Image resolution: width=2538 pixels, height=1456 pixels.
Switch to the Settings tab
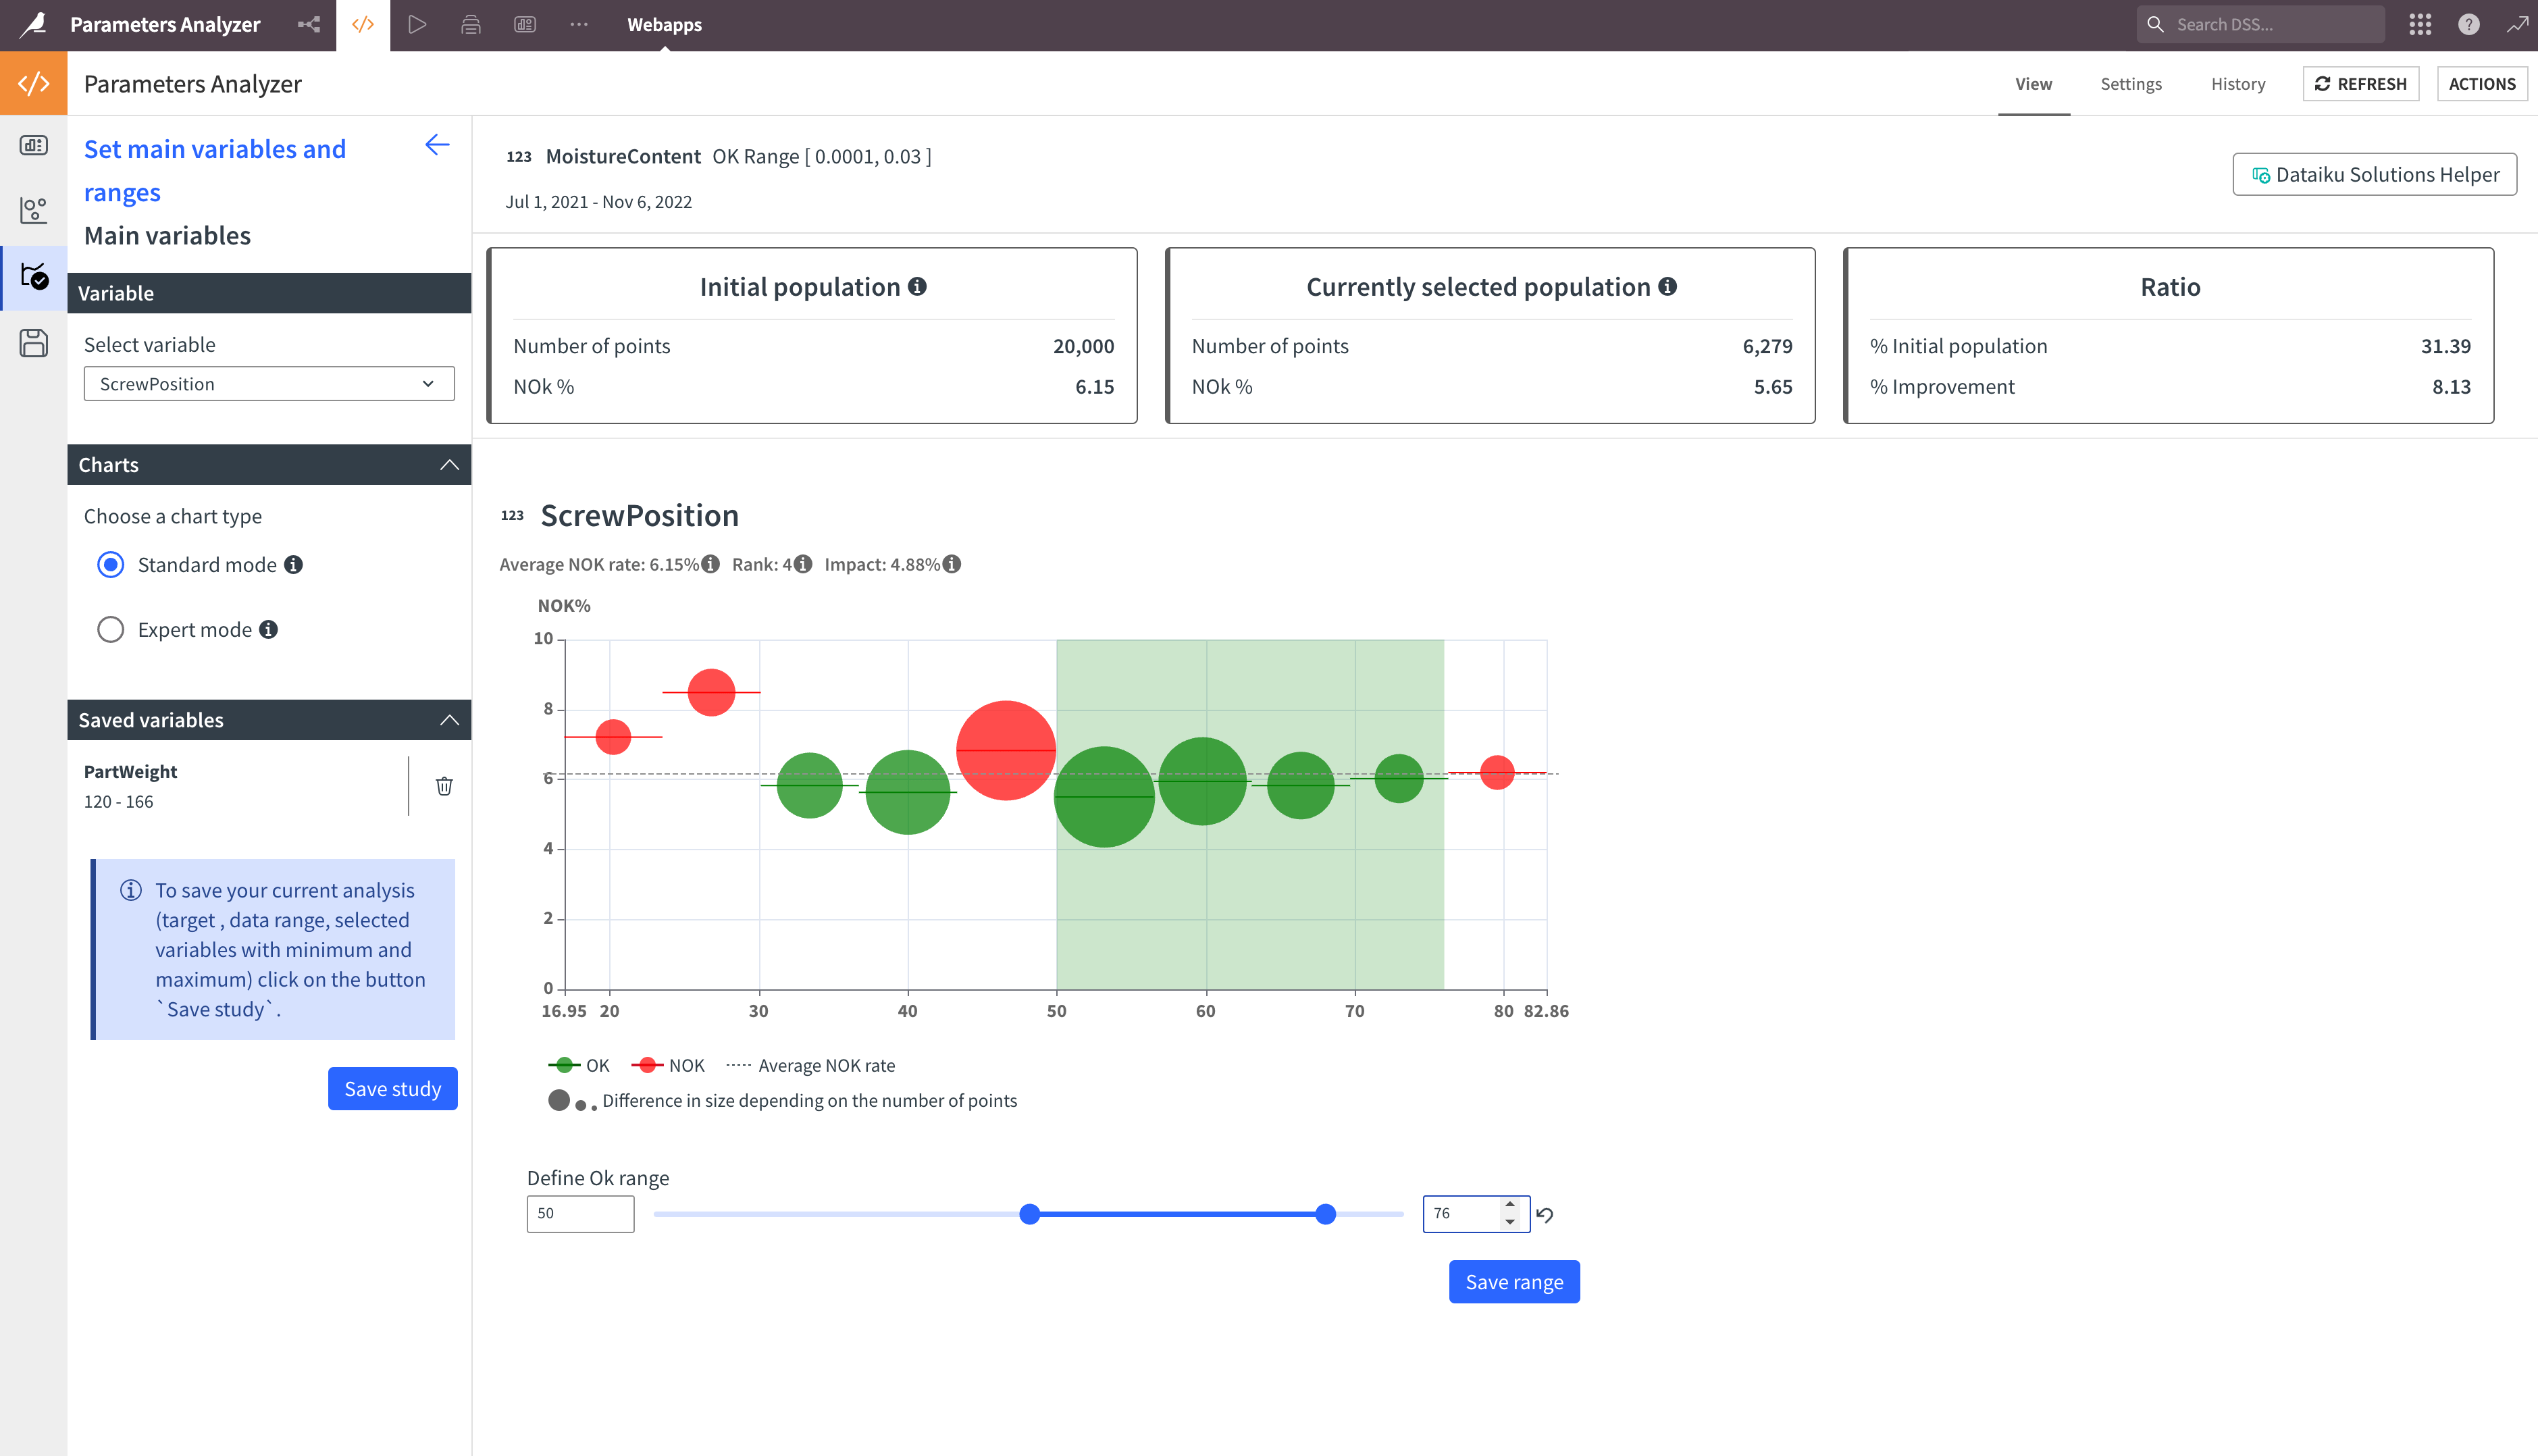pyautogui.click(x=2130, y=84)
